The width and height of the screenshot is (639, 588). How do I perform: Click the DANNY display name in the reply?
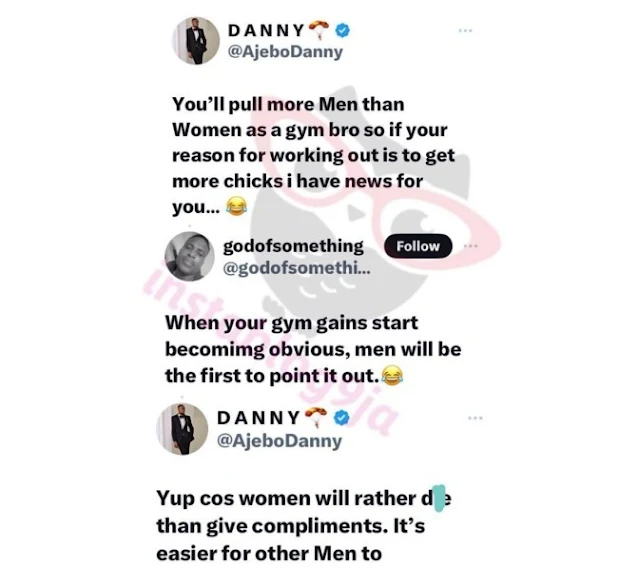[x=258, y=418]
